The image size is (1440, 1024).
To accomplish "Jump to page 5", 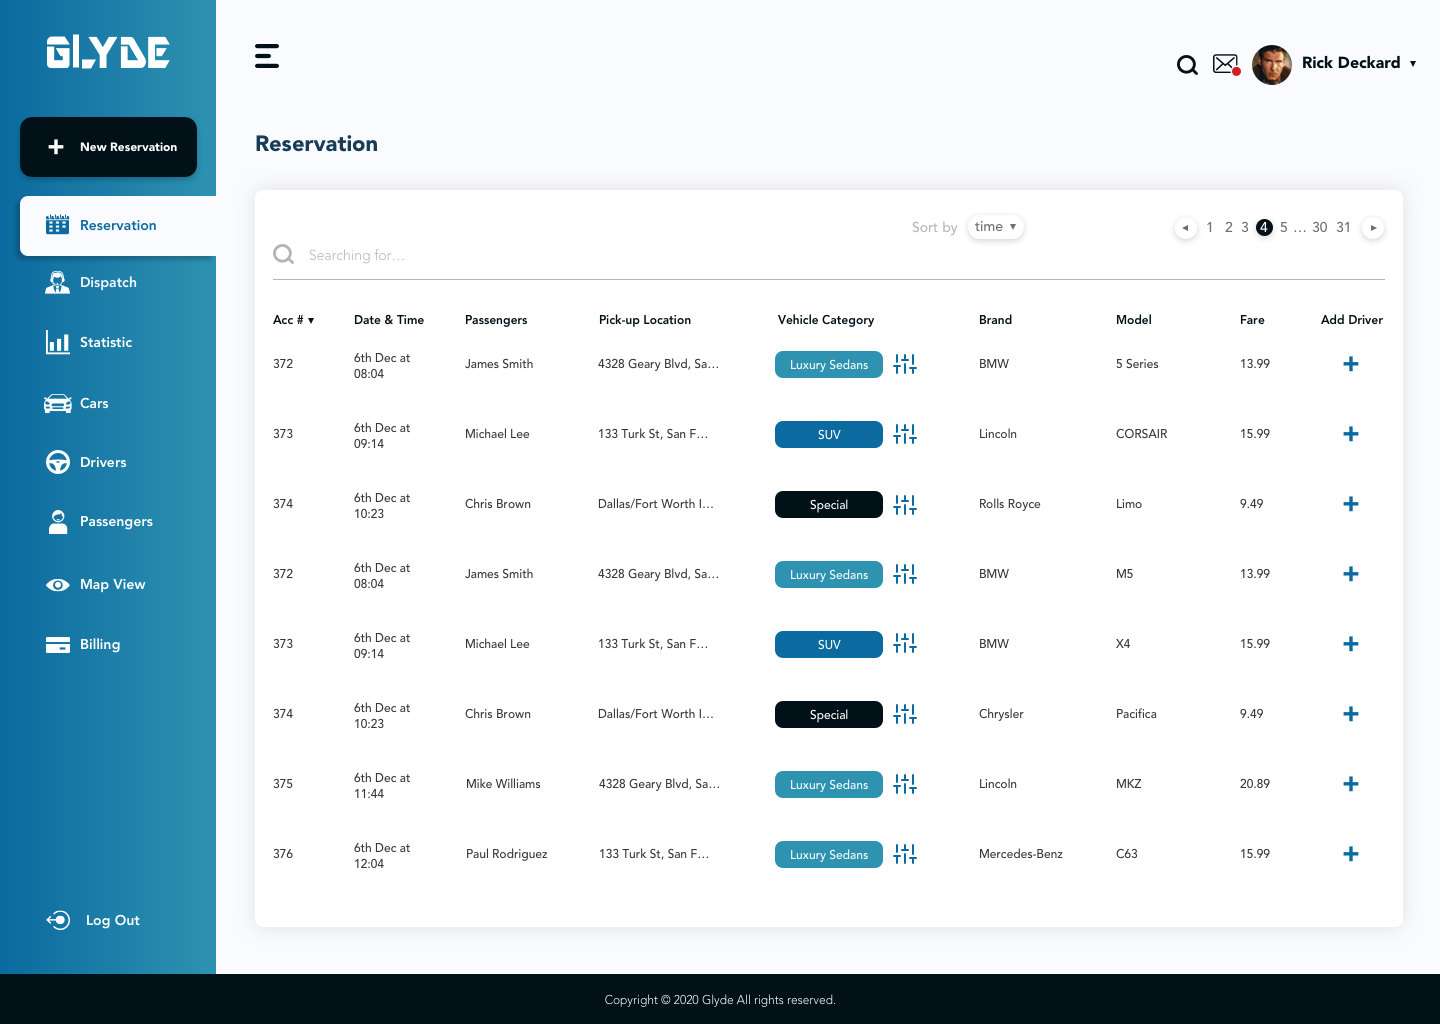I will tap(1284, 228).
